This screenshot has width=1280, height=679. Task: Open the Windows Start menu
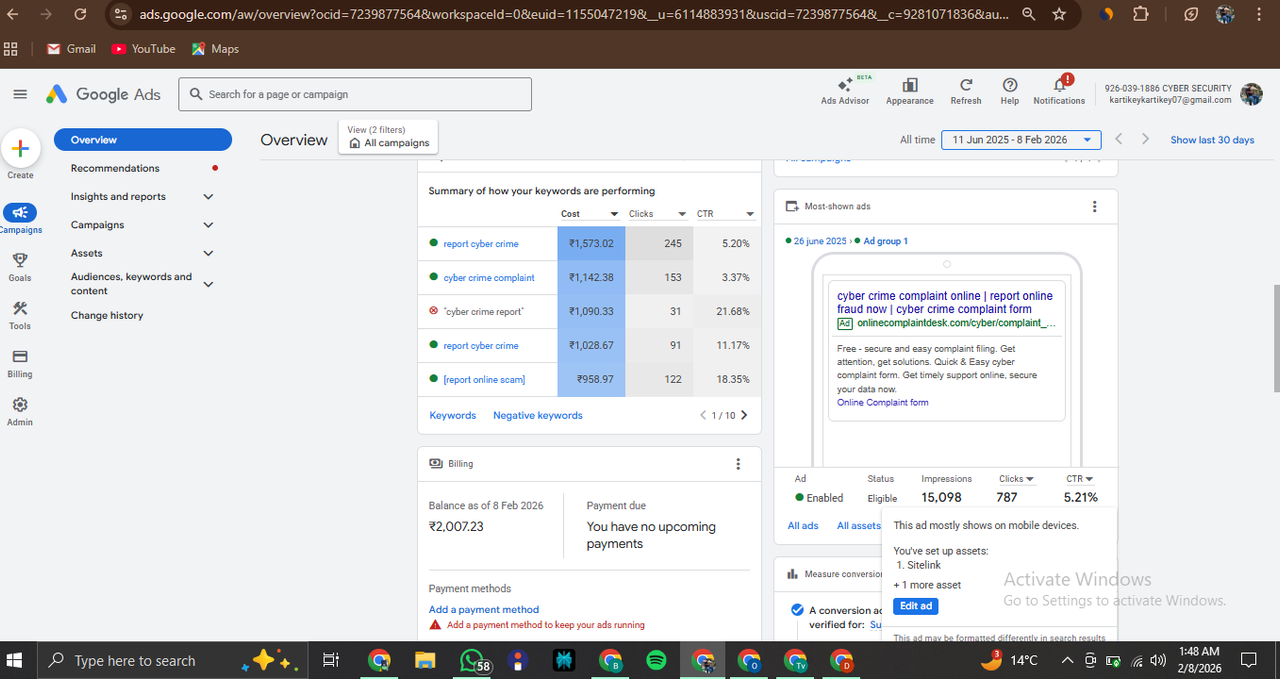(x=16, y=661)
